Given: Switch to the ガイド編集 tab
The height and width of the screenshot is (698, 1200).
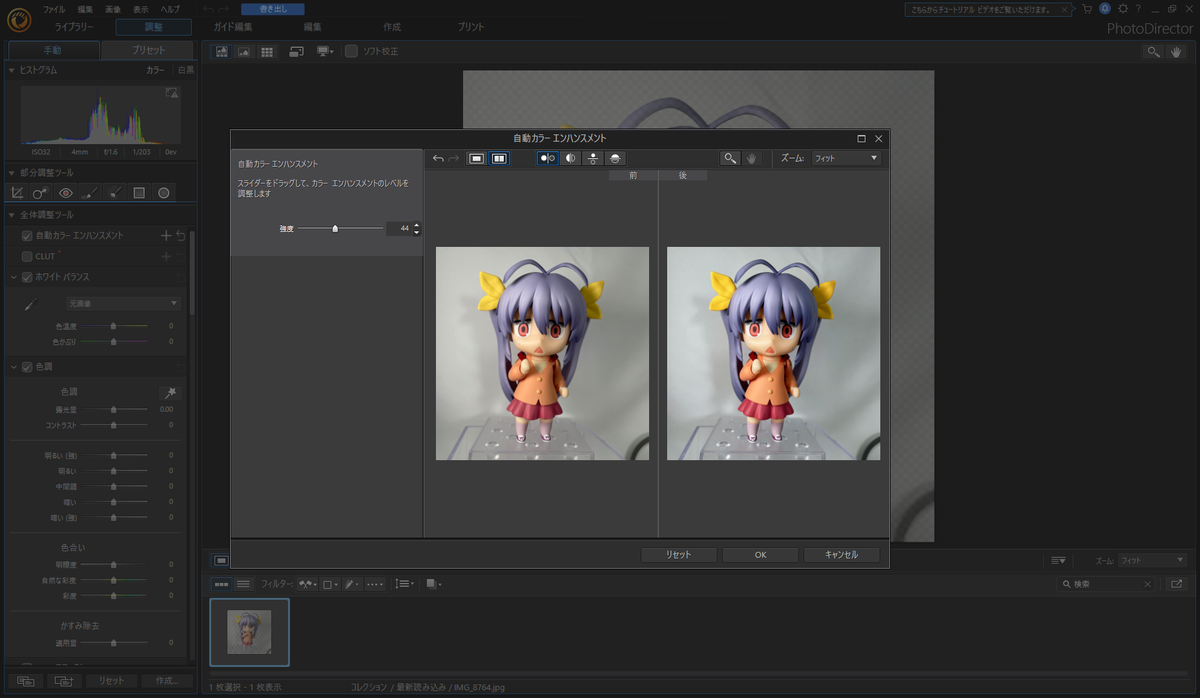Looking at the screenshot, I should [x=233, y=27].
